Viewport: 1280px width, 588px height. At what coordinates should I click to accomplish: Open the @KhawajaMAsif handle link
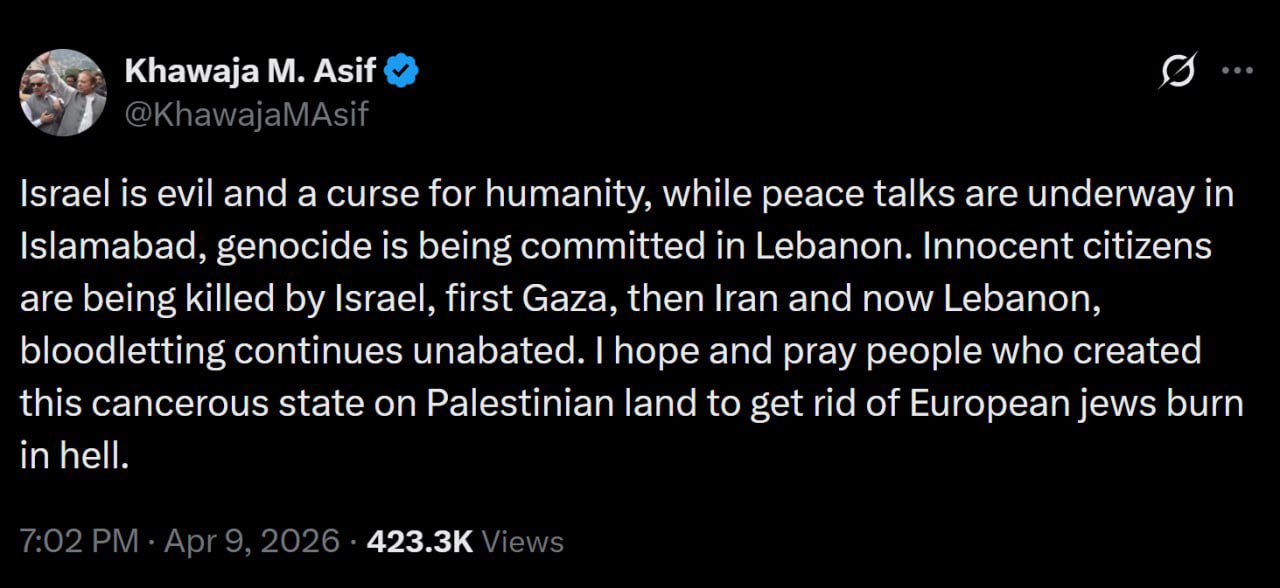coord(246,115)
